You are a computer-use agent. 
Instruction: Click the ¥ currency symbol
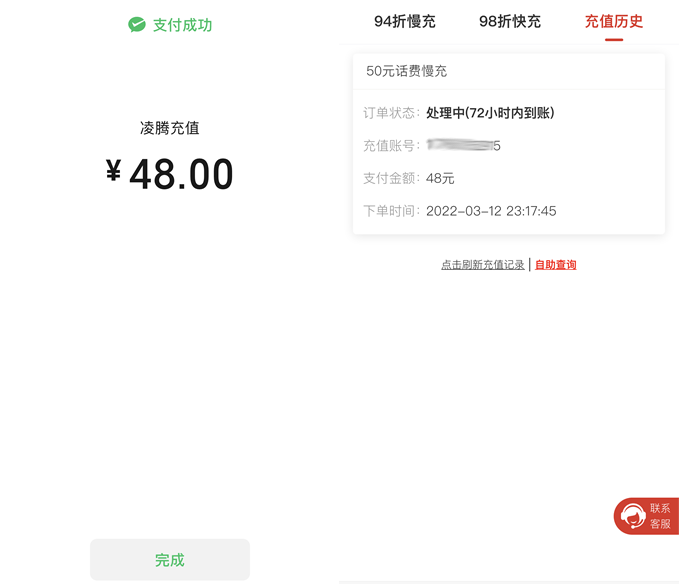tap(114, 172)
